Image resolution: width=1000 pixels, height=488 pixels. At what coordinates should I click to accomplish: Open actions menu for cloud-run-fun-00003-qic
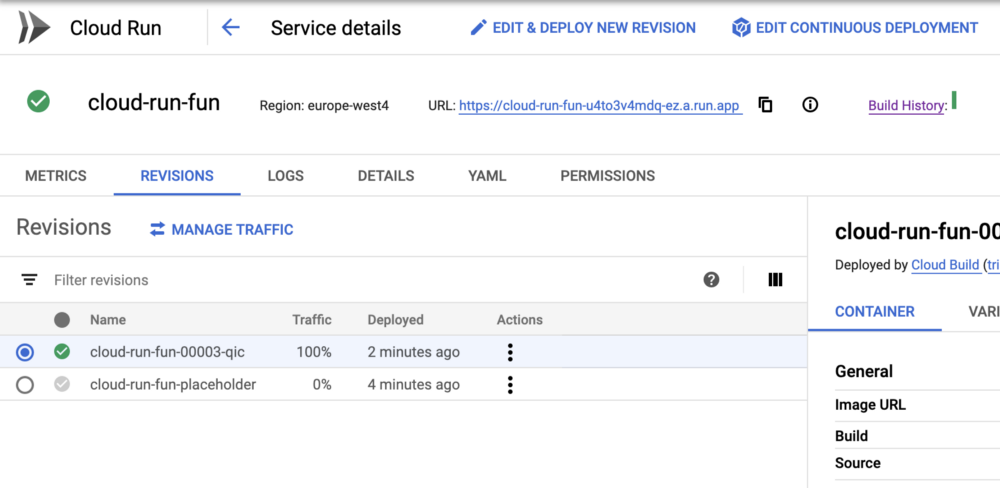[510, 352]
